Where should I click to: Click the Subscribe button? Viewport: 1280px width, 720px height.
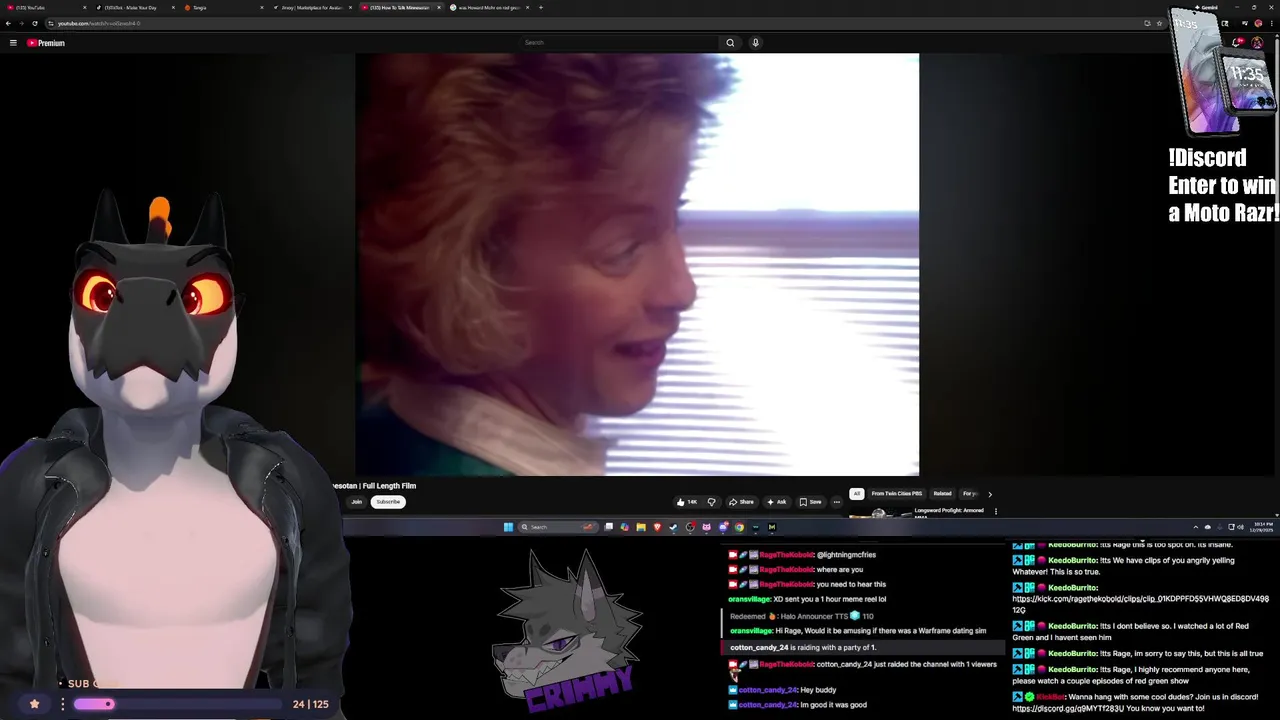click(388, 502)
